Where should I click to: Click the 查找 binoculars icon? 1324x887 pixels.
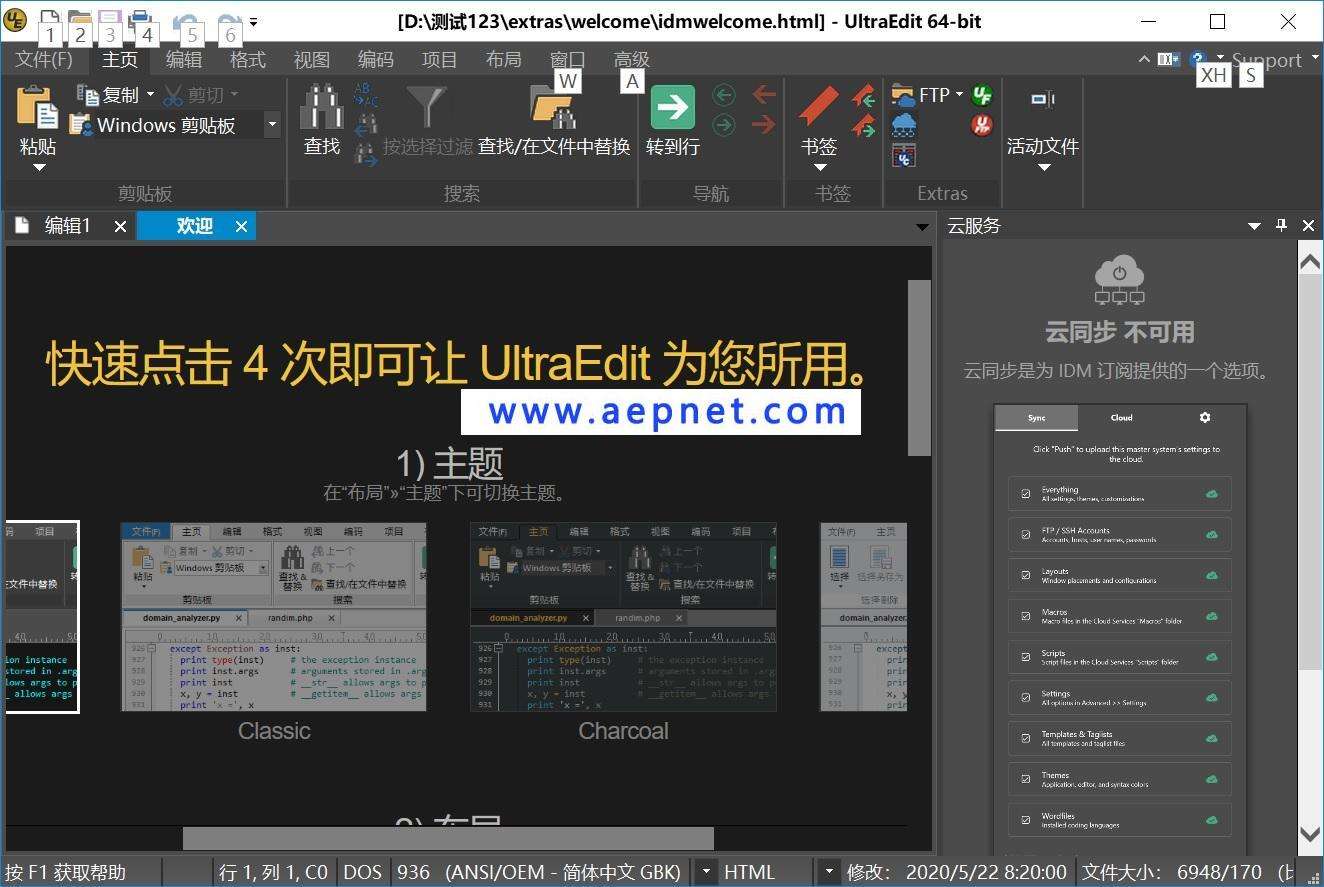coord(322,106)
